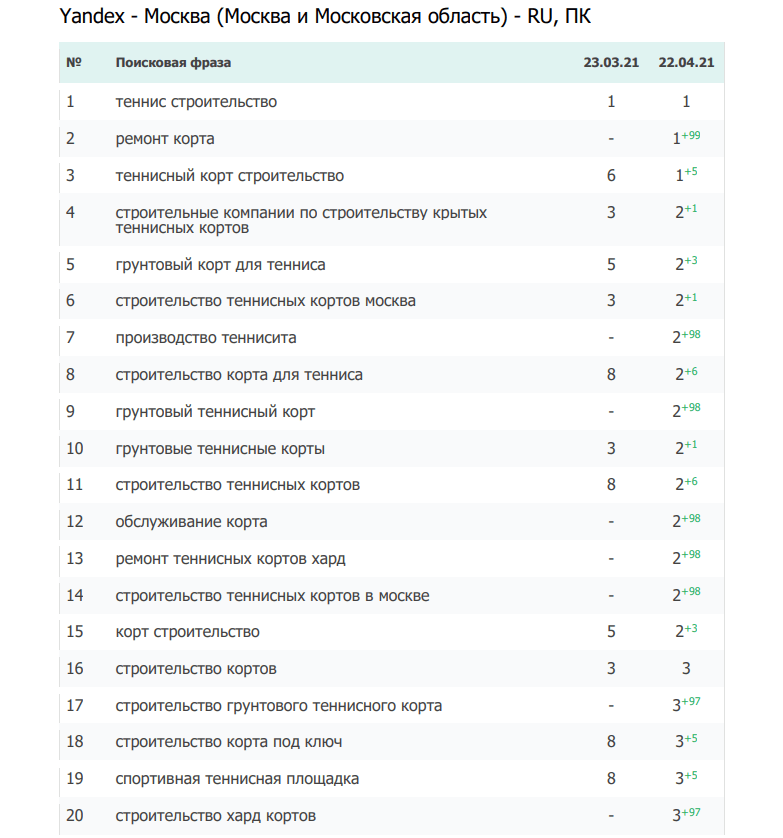Select the phrase 'производство теннисита'
The width and height of the screenshot is (783, 838).
tap(206, 338)
